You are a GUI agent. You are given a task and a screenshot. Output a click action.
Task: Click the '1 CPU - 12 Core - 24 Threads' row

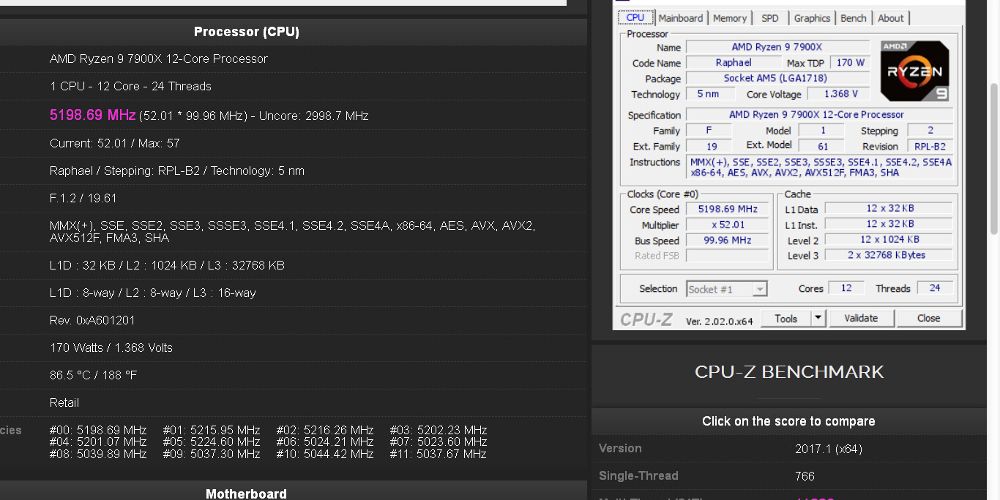tap(130, 86)
